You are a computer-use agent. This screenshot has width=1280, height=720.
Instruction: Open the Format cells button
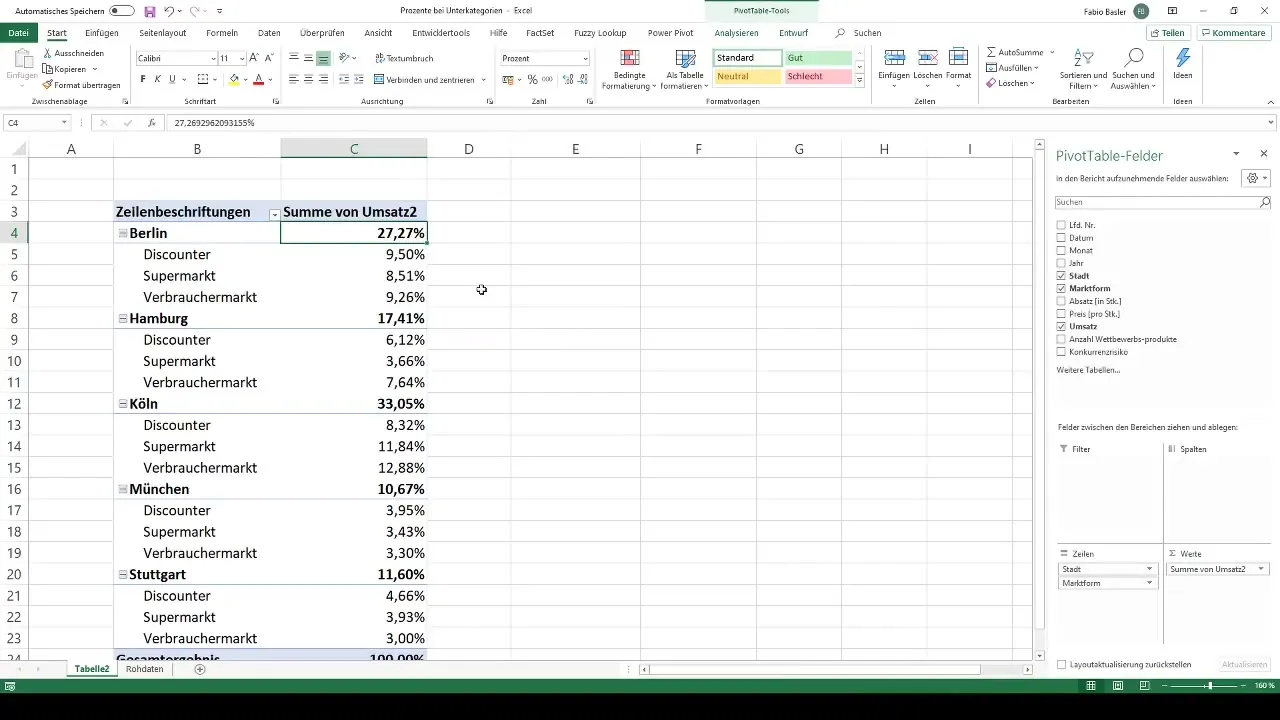tap(959, 67)
